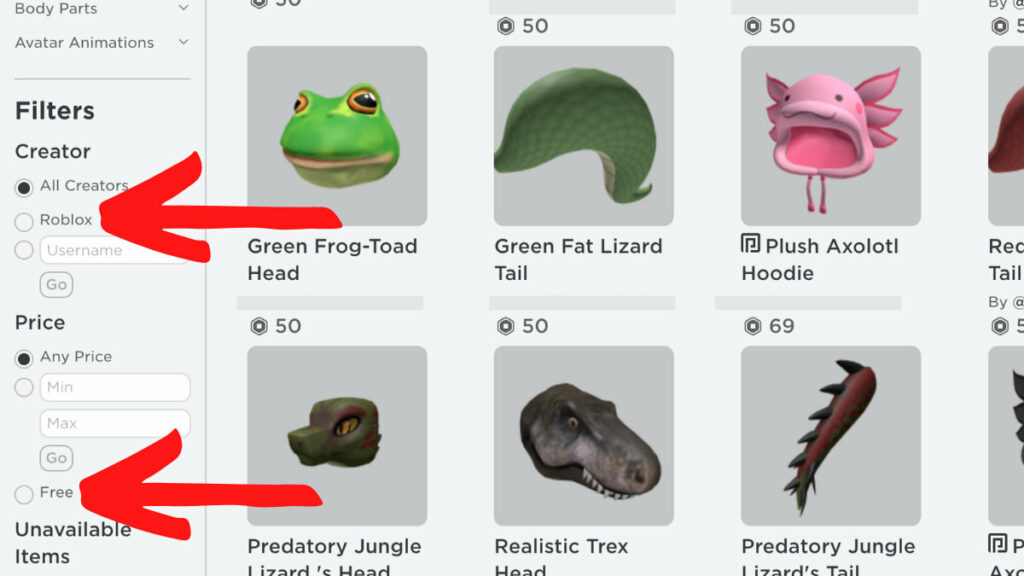Click the Robux icon above Predatory Jungle Lizard's Head
This screenshot has width=1024, height=576.
point(259,326)
